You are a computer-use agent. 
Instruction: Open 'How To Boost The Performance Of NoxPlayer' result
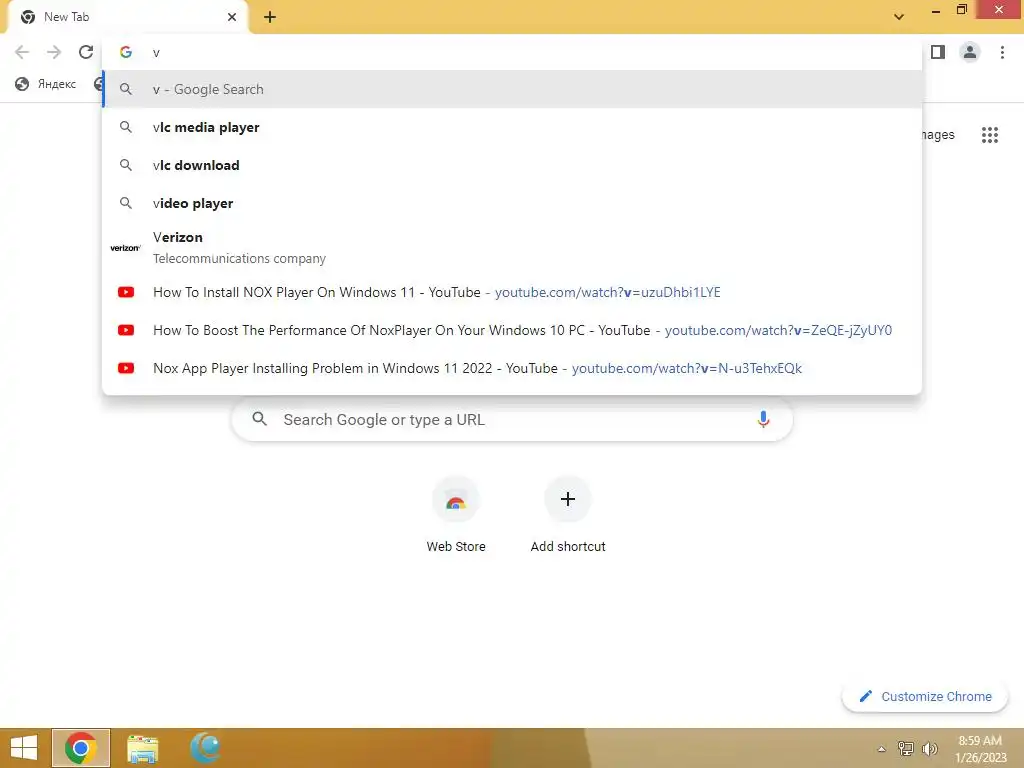tap(513, 330)
